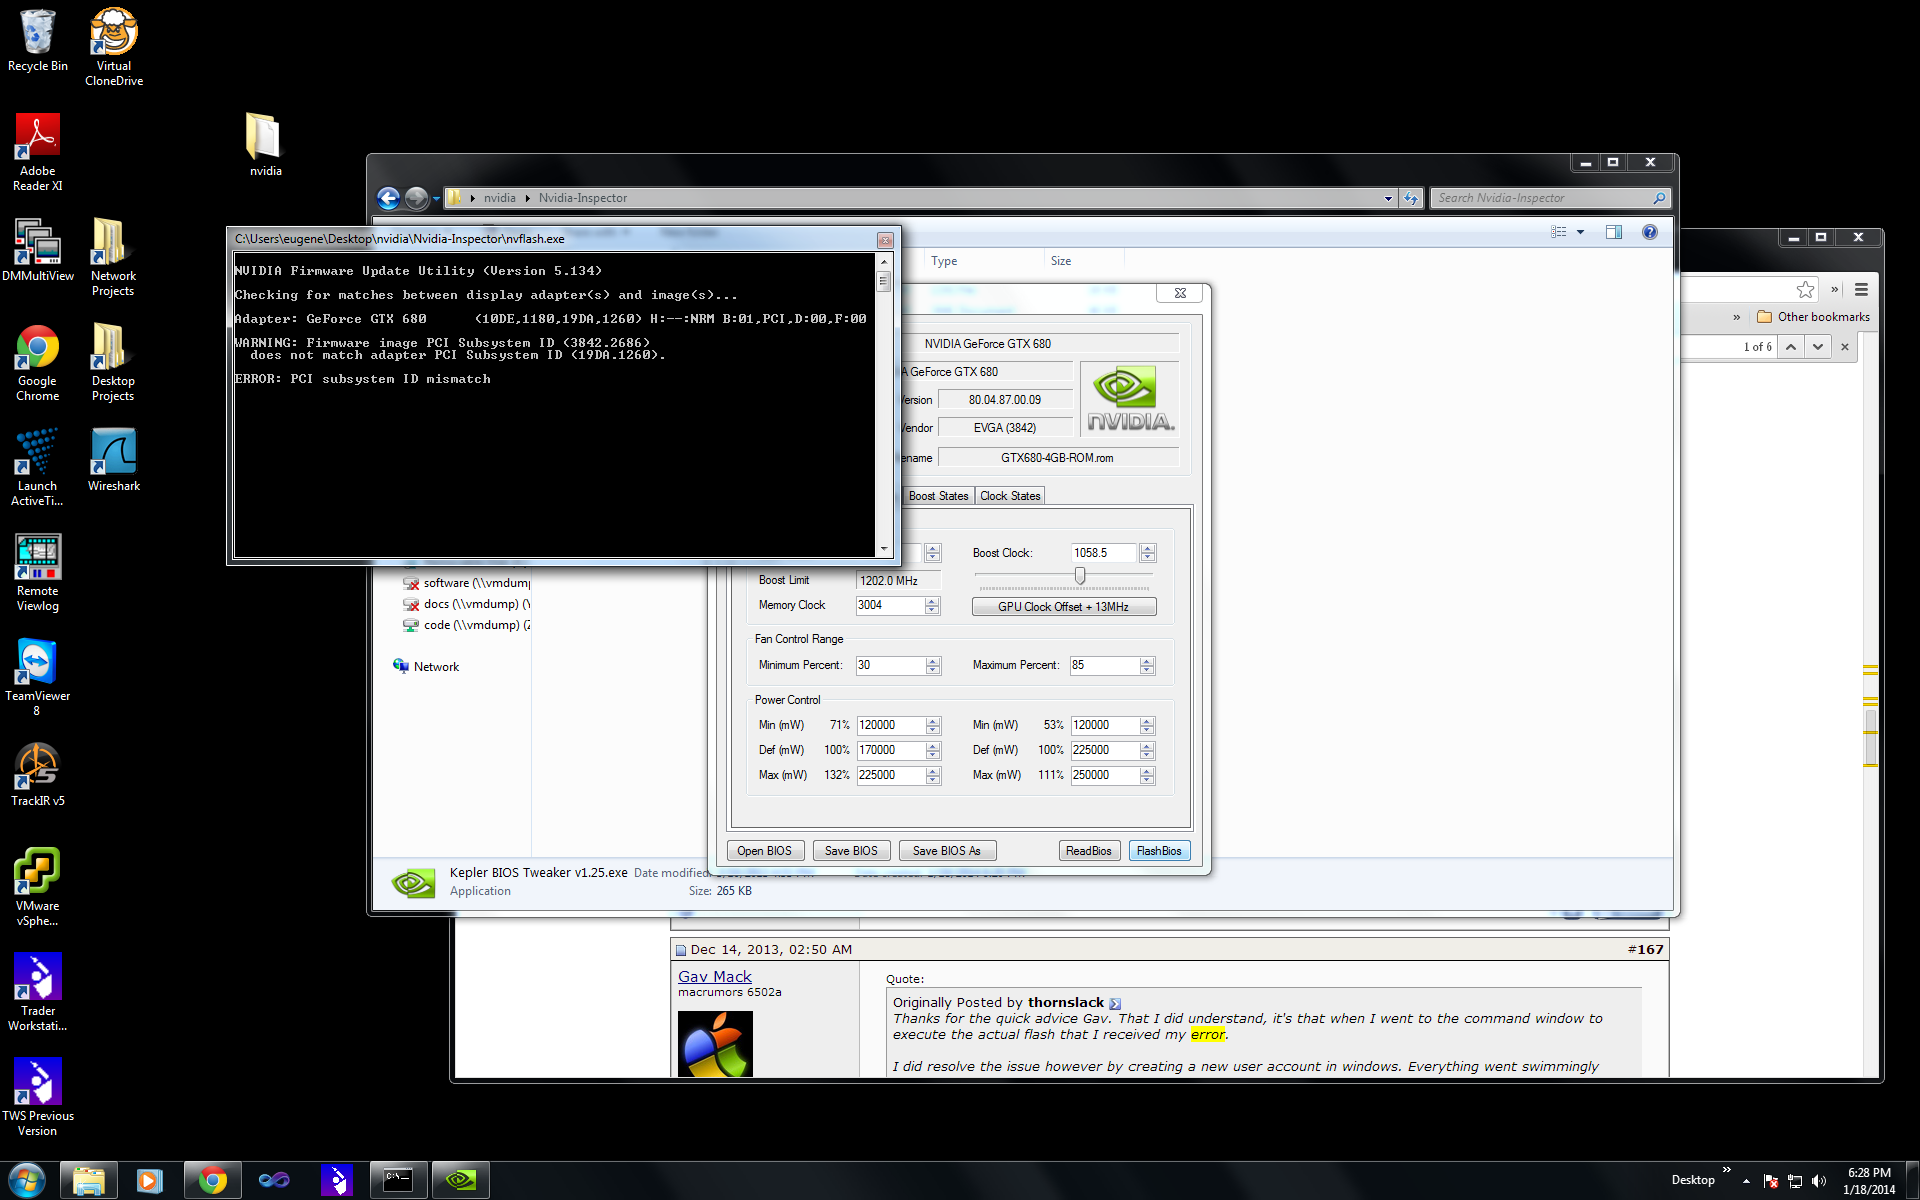Viewport: 1920px width, 1200px height.
Task: Go to next find result in Chrome
Action: point(1817,347)
